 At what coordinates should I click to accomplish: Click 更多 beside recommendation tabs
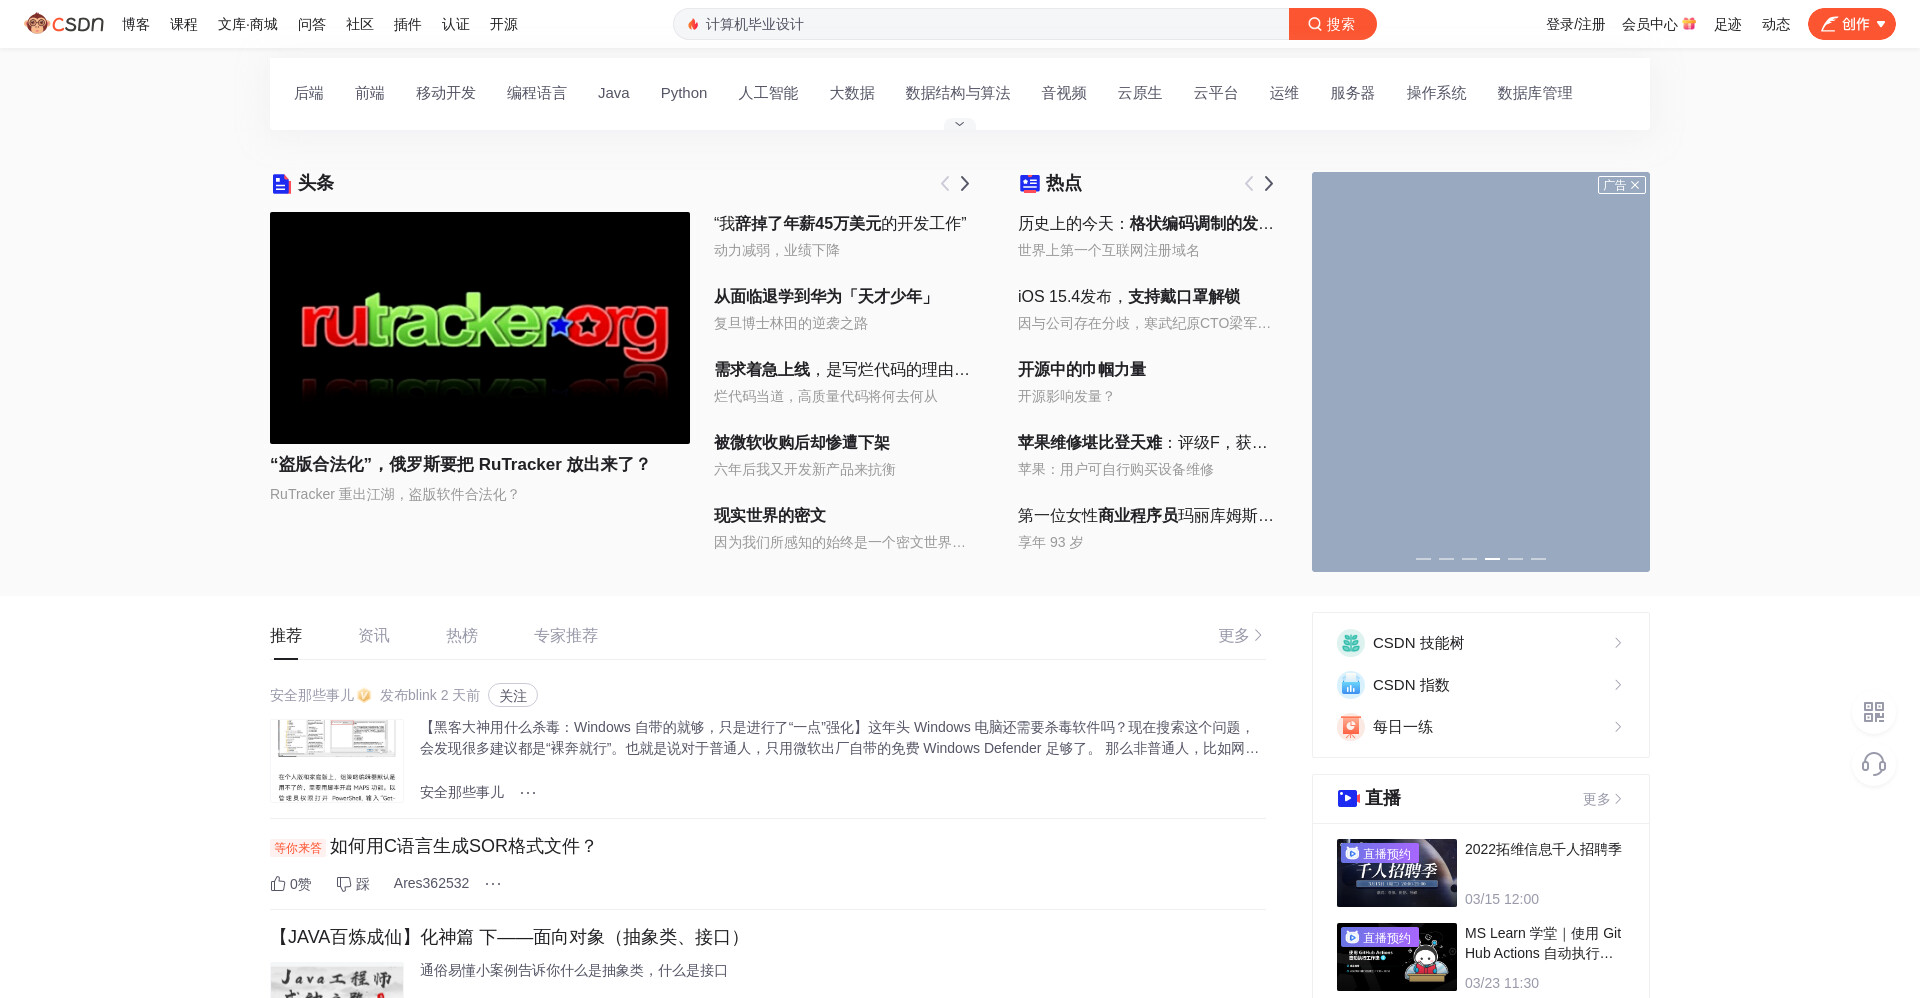click(x=1240, y=635)
